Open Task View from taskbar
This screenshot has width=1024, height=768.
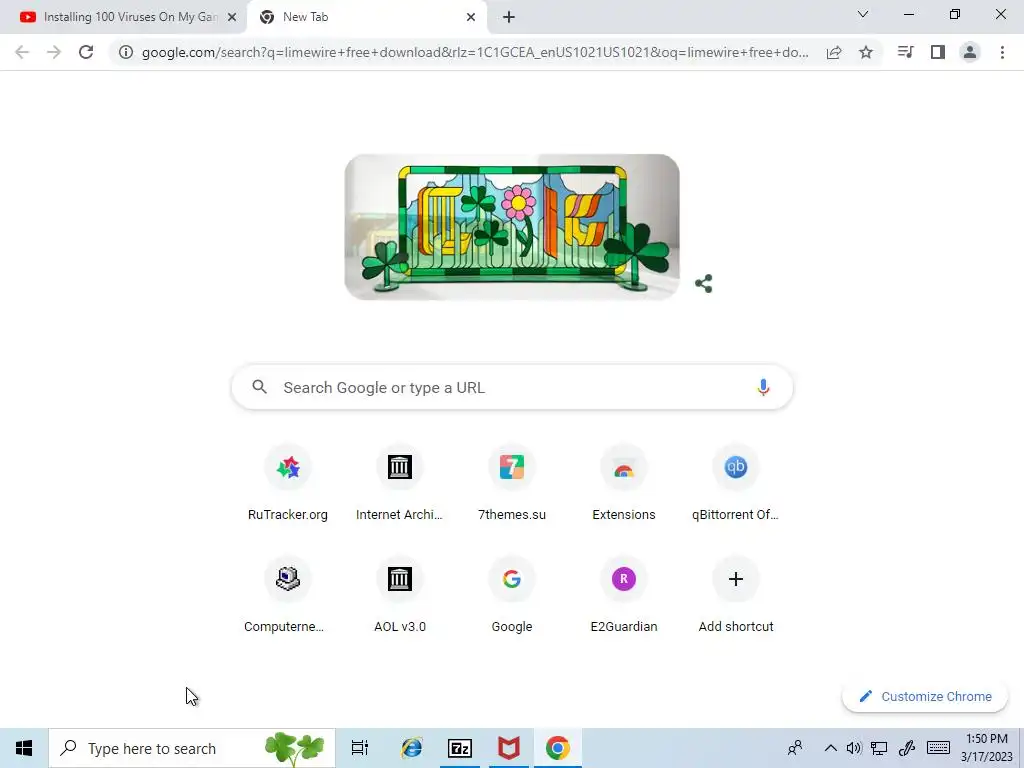[x=360, y=748]
